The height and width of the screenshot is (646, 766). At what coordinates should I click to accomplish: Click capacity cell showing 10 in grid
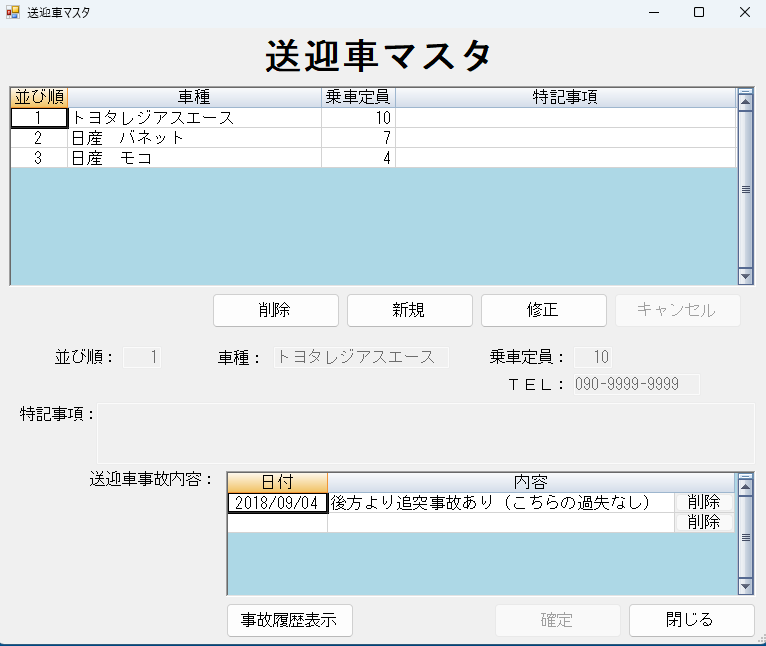(358, 118)
